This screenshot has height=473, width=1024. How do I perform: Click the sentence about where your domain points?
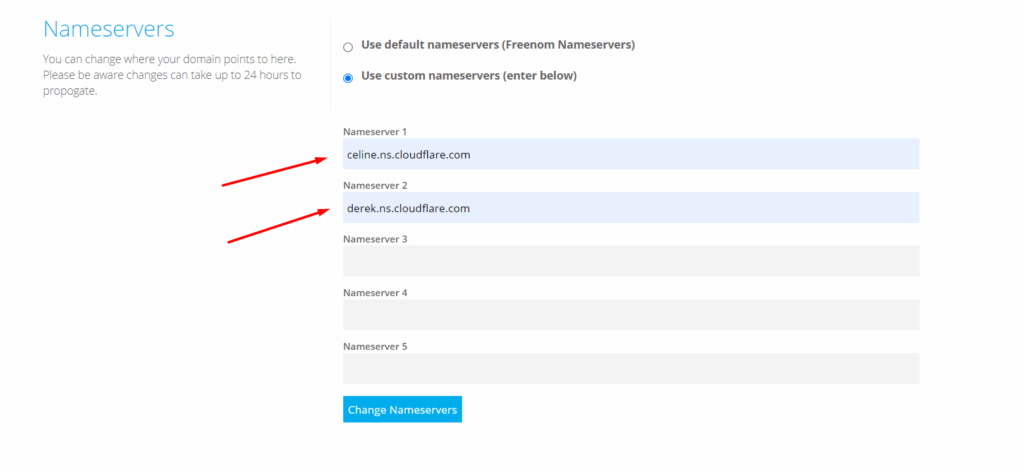point(169,59)
